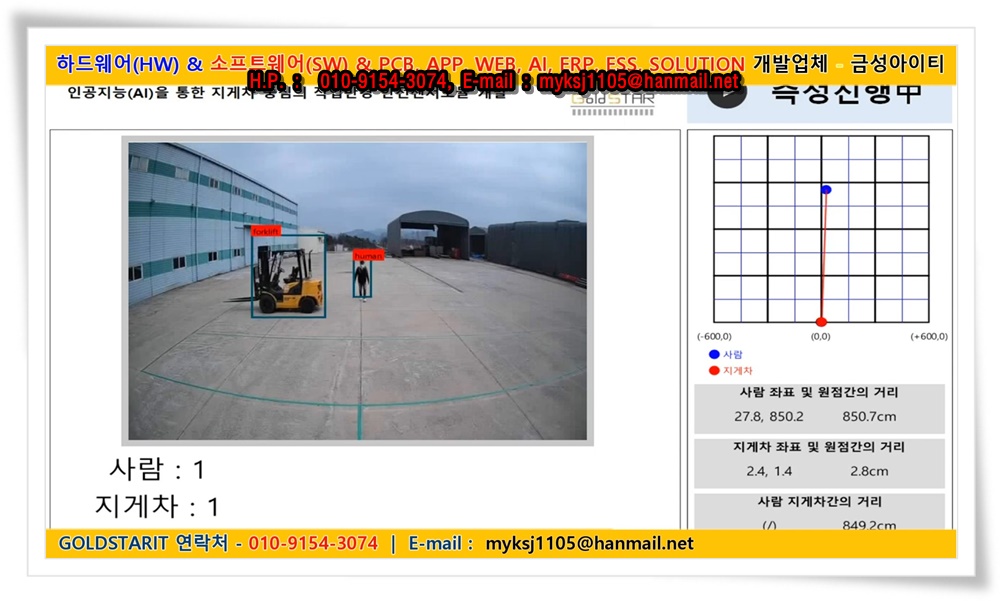Click the GoldSTAR logo
The image size is (1000, 601).
click(x=613, y=102)
